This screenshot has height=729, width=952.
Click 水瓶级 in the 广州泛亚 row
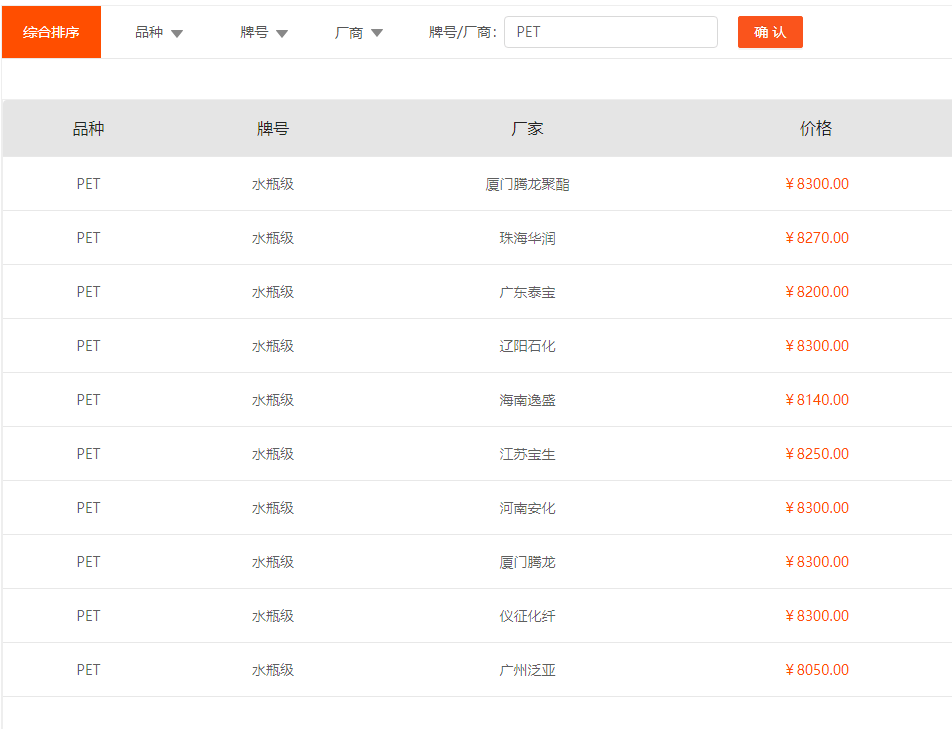[273, 670]
